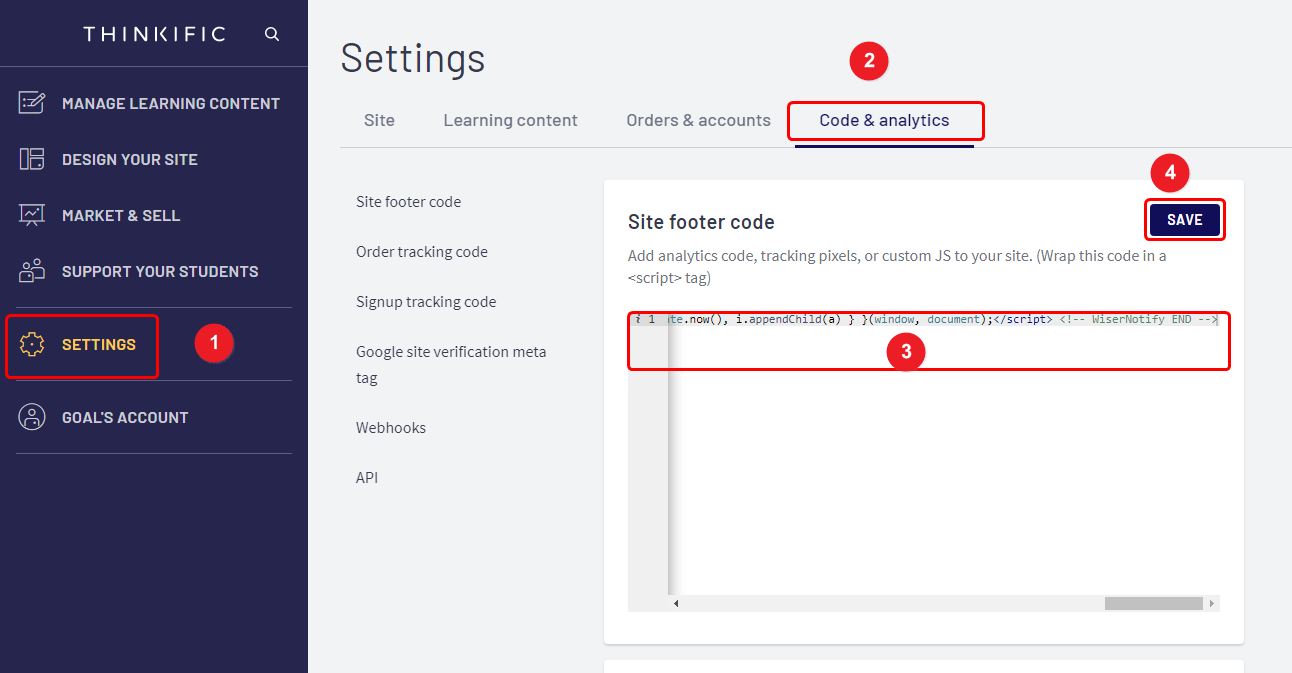
Task: Go to Signup tracking code section
Action: tap(426, 302)
